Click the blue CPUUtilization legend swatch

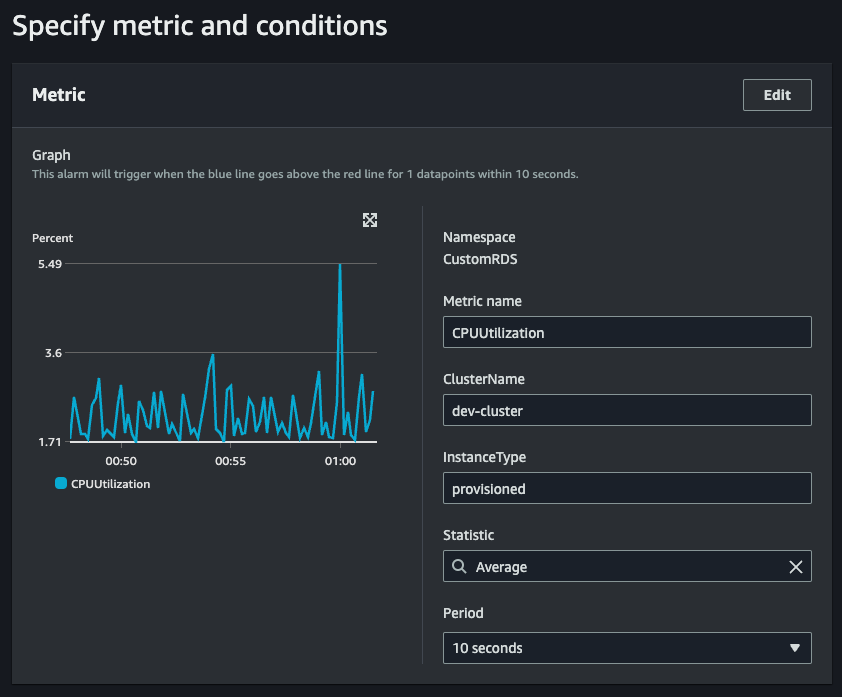tap(61, 484)
